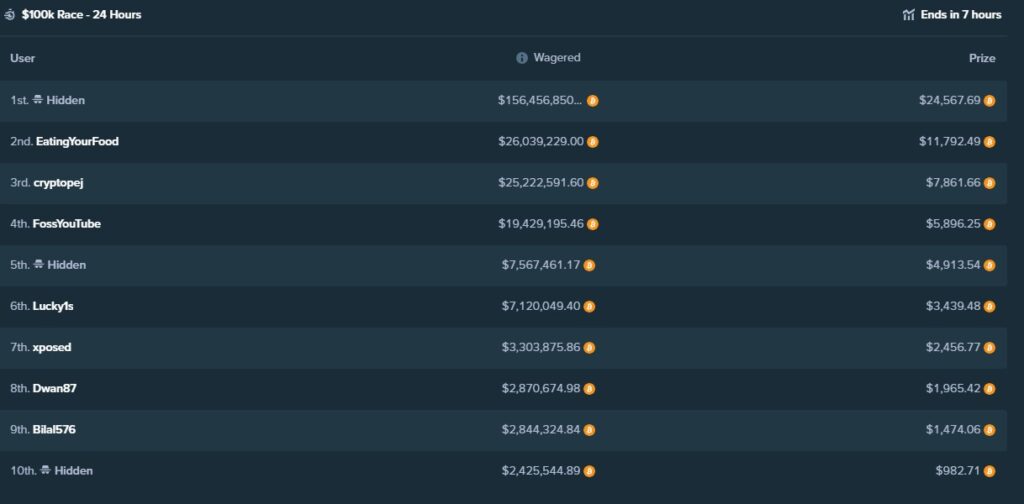Select the FossYouTube username
Viewport: 1024px width, 504px height.
[67, 224]
